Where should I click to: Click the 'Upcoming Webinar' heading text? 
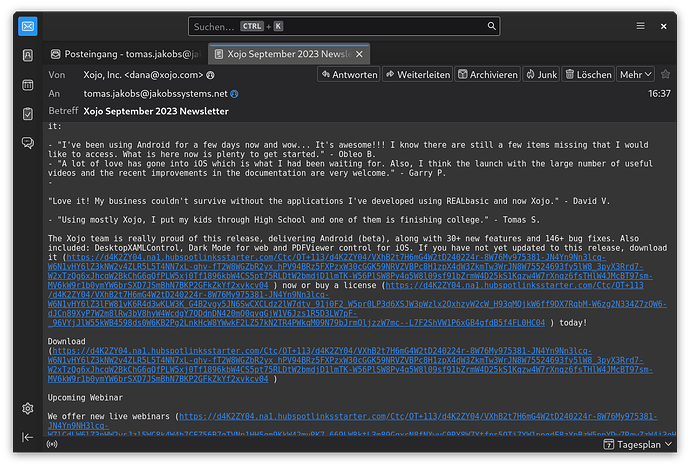point(85,398)
